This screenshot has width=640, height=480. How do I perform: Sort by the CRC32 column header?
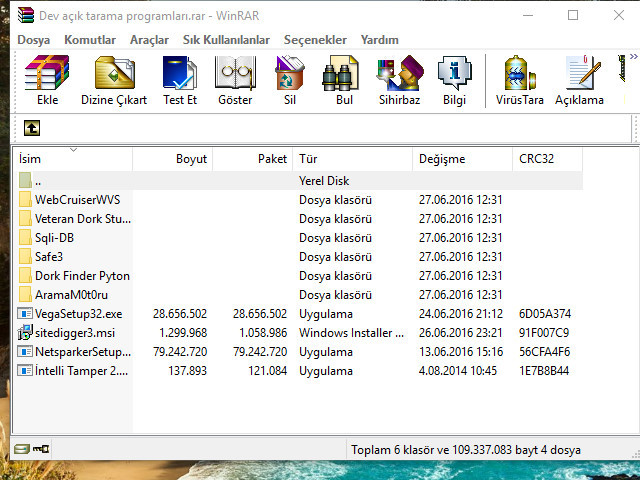[547, 159]
